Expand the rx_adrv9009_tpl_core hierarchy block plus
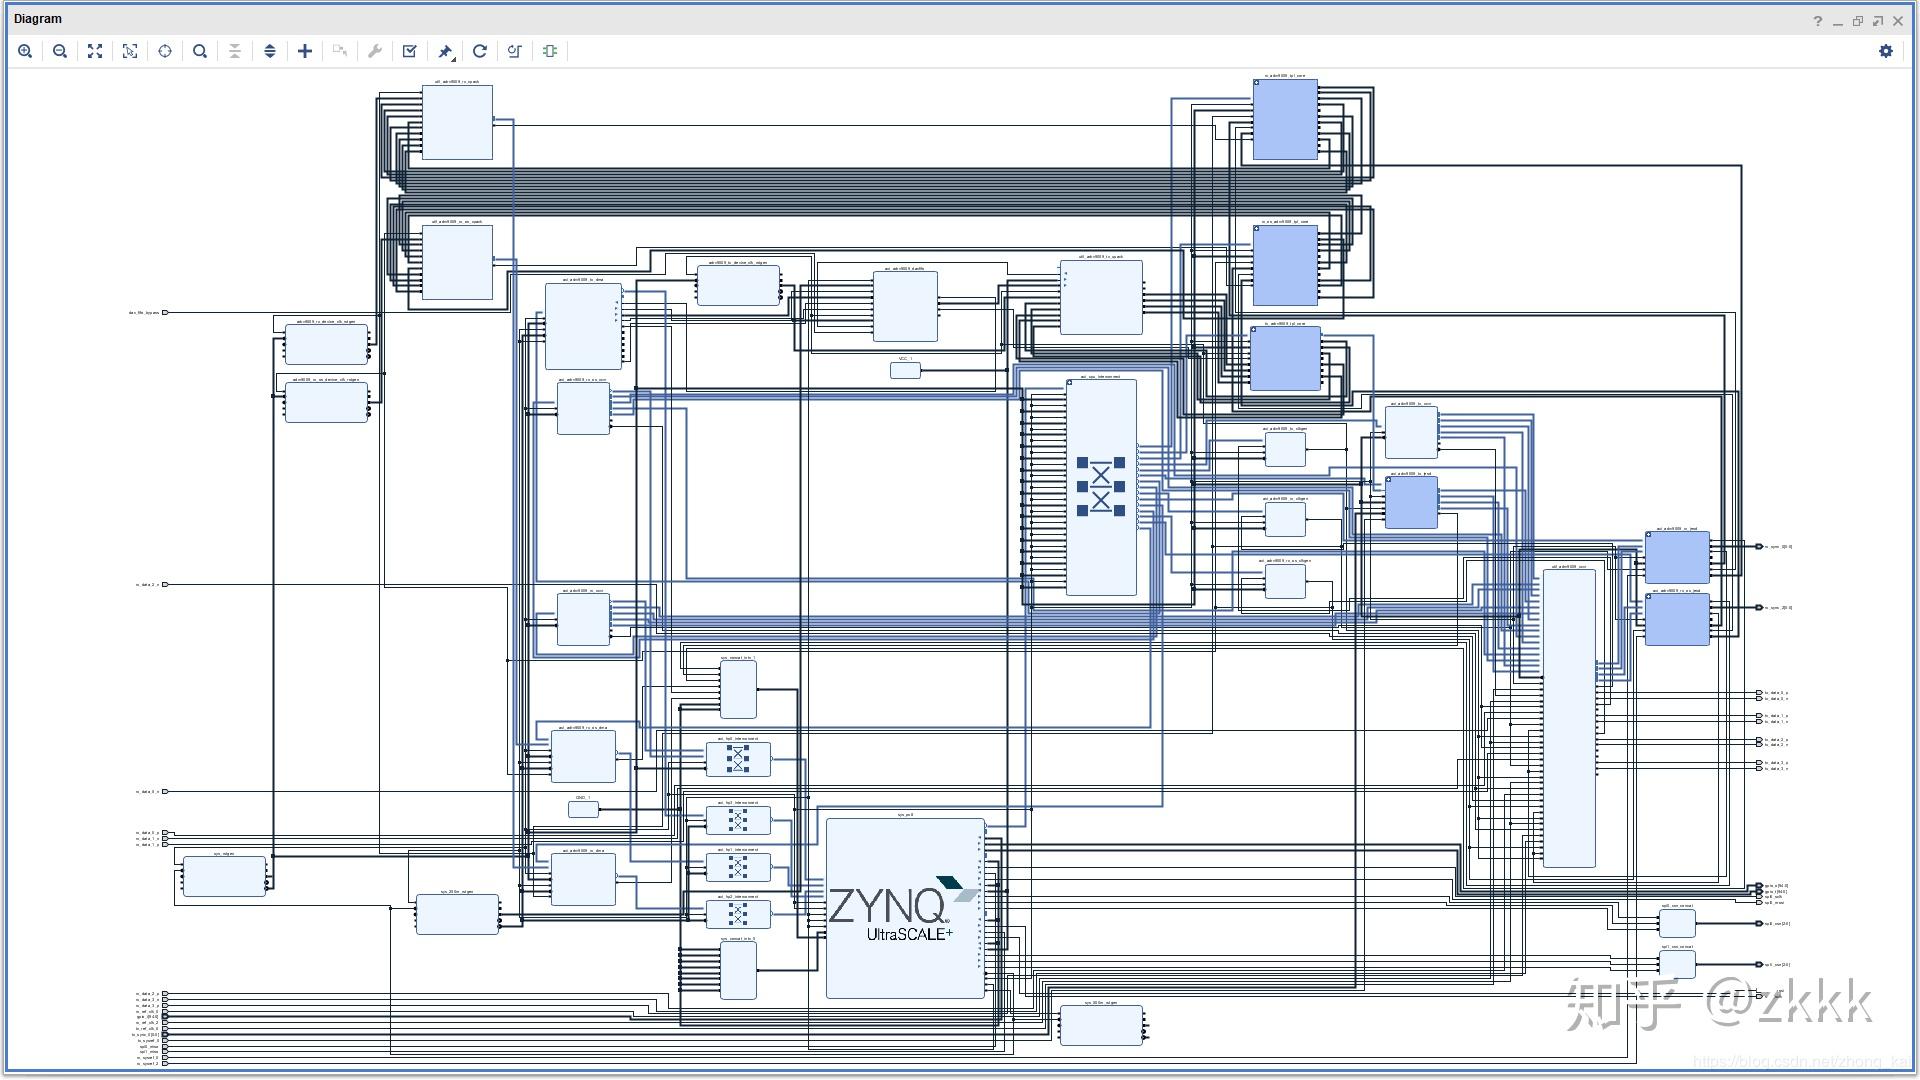The height and width of the screenshot is (1080, 1920). [x=1257, y=83]
